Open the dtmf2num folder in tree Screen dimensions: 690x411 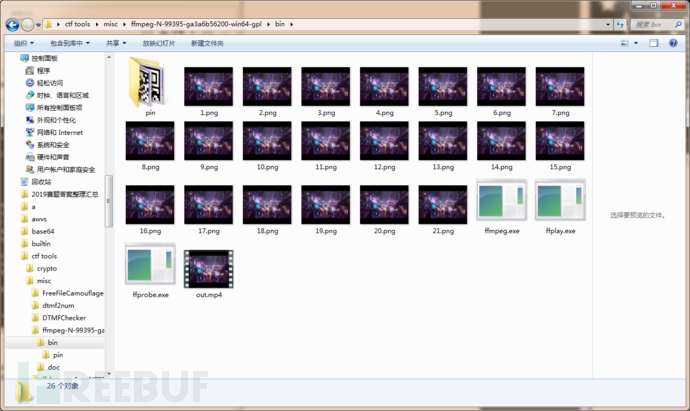pyautogui.click(x=58, y=305)
